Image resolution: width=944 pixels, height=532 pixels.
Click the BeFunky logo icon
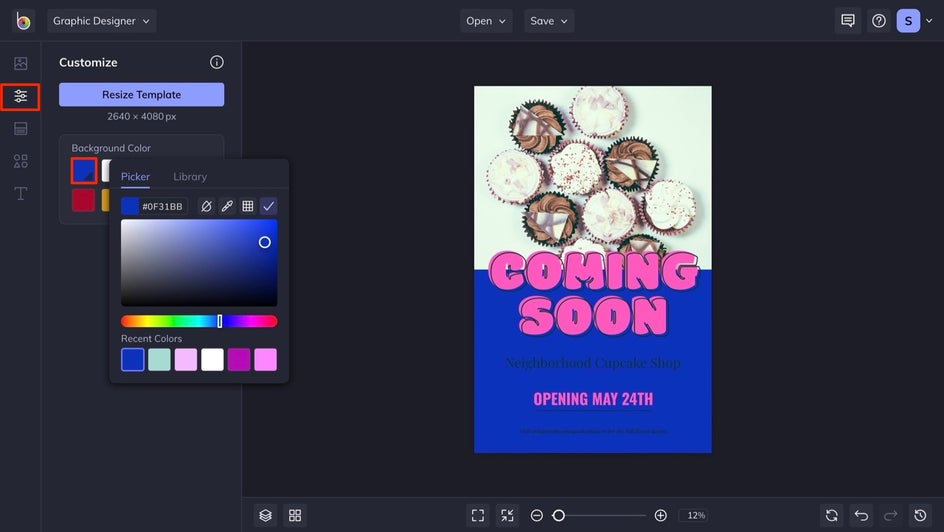[x=23, y=21]
